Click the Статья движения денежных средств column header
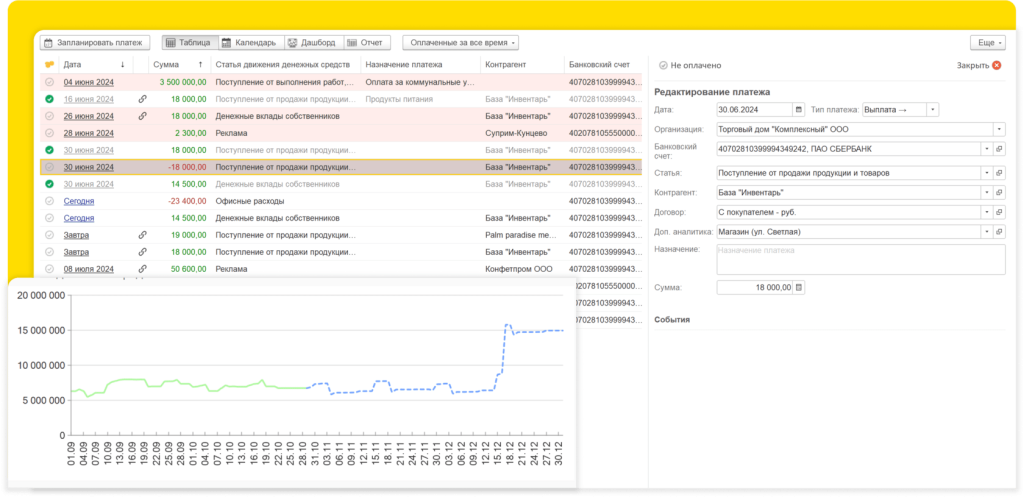Viewport: 1024px width, 497px height. pyautogui.click(x=285, y=65)
